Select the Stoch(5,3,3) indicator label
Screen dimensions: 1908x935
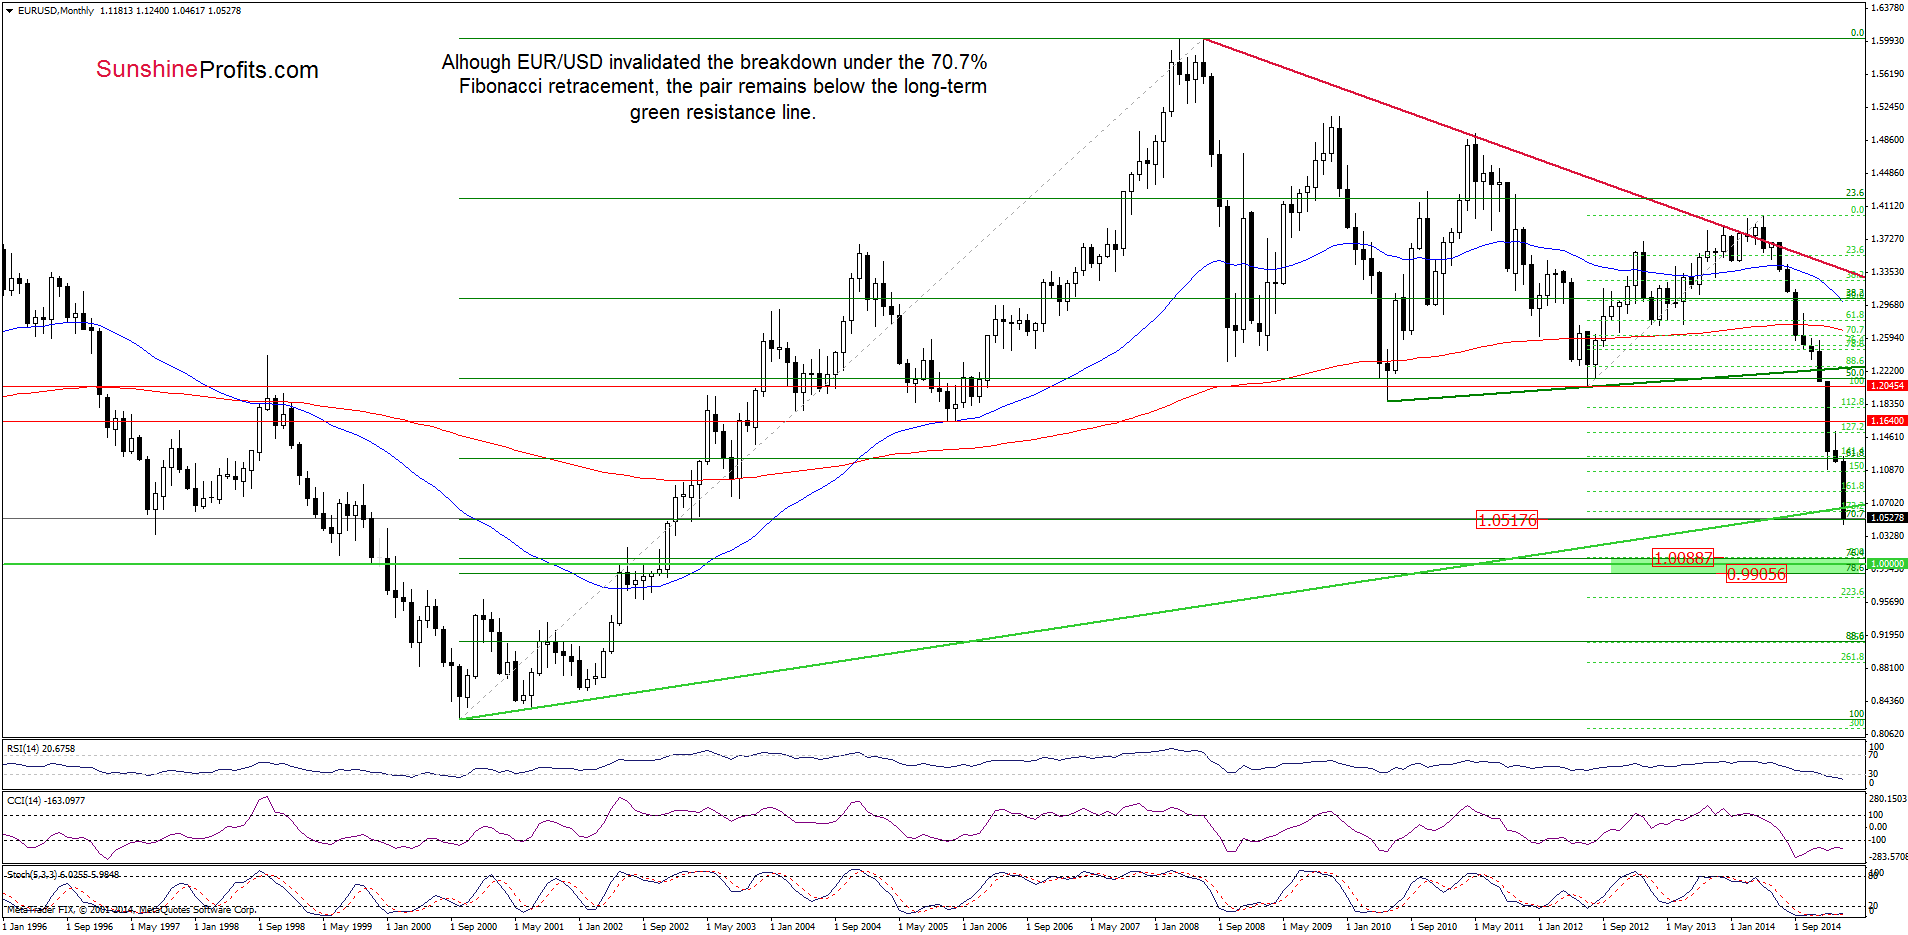point(62,874)
